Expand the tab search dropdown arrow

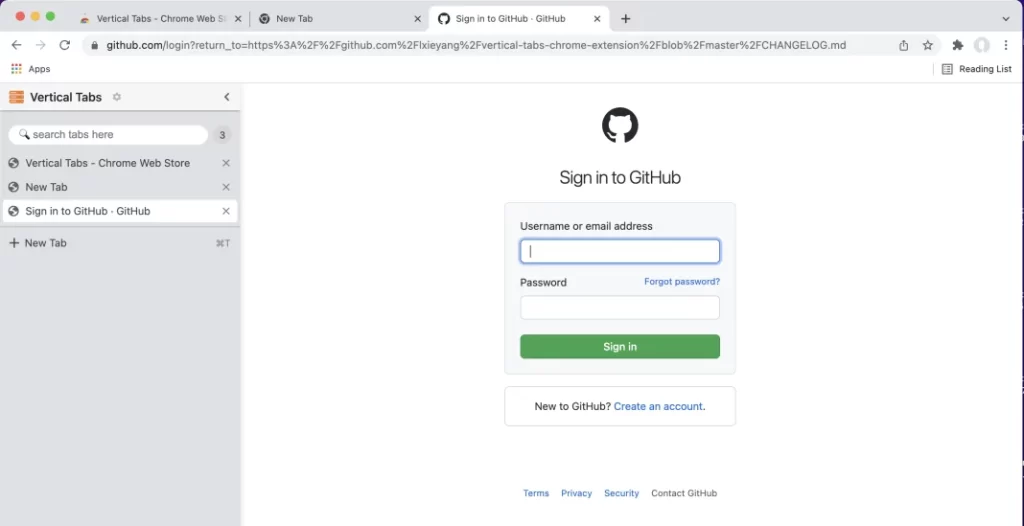[x=1006, y=19]
